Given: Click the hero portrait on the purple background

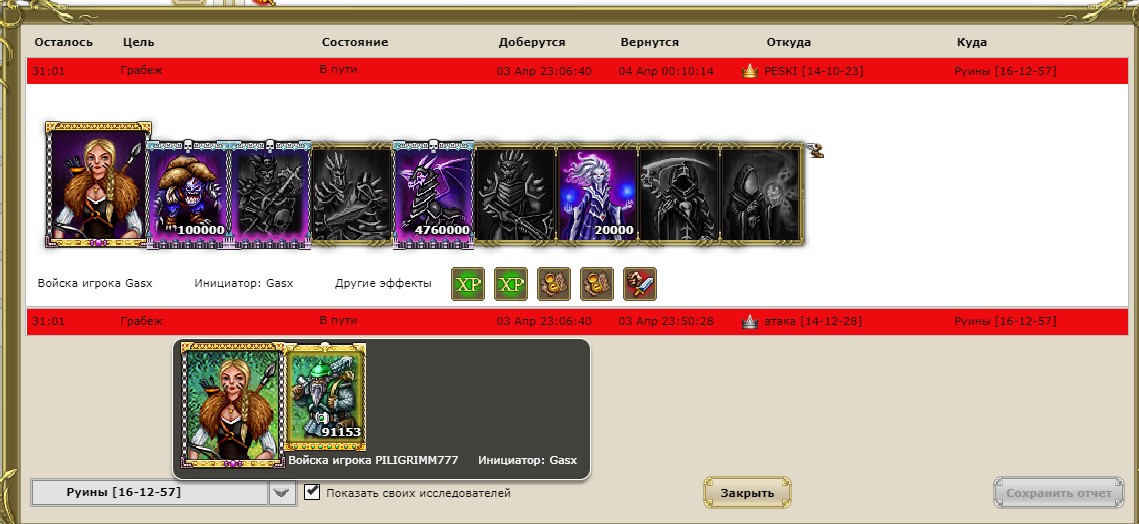Looking at the screenshot, I should [x=98, y=185].
